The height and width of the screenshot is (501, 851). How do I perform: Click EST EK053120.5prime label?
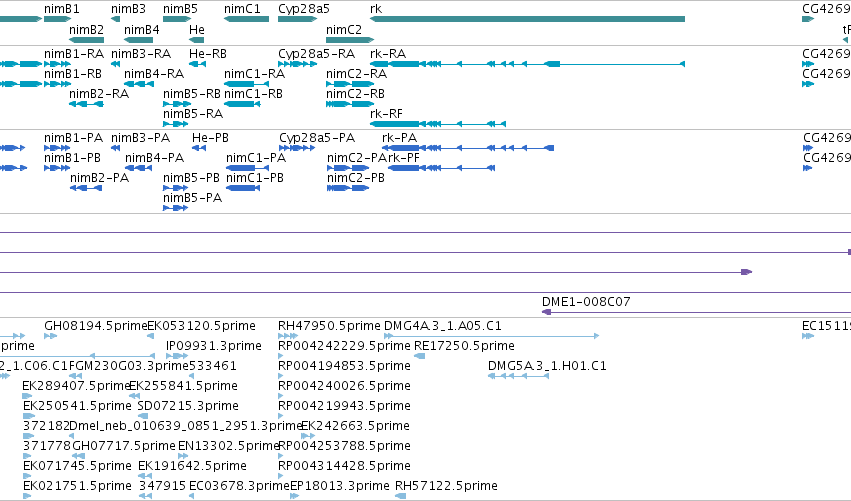pyautogui.click(x=202, y=326)
